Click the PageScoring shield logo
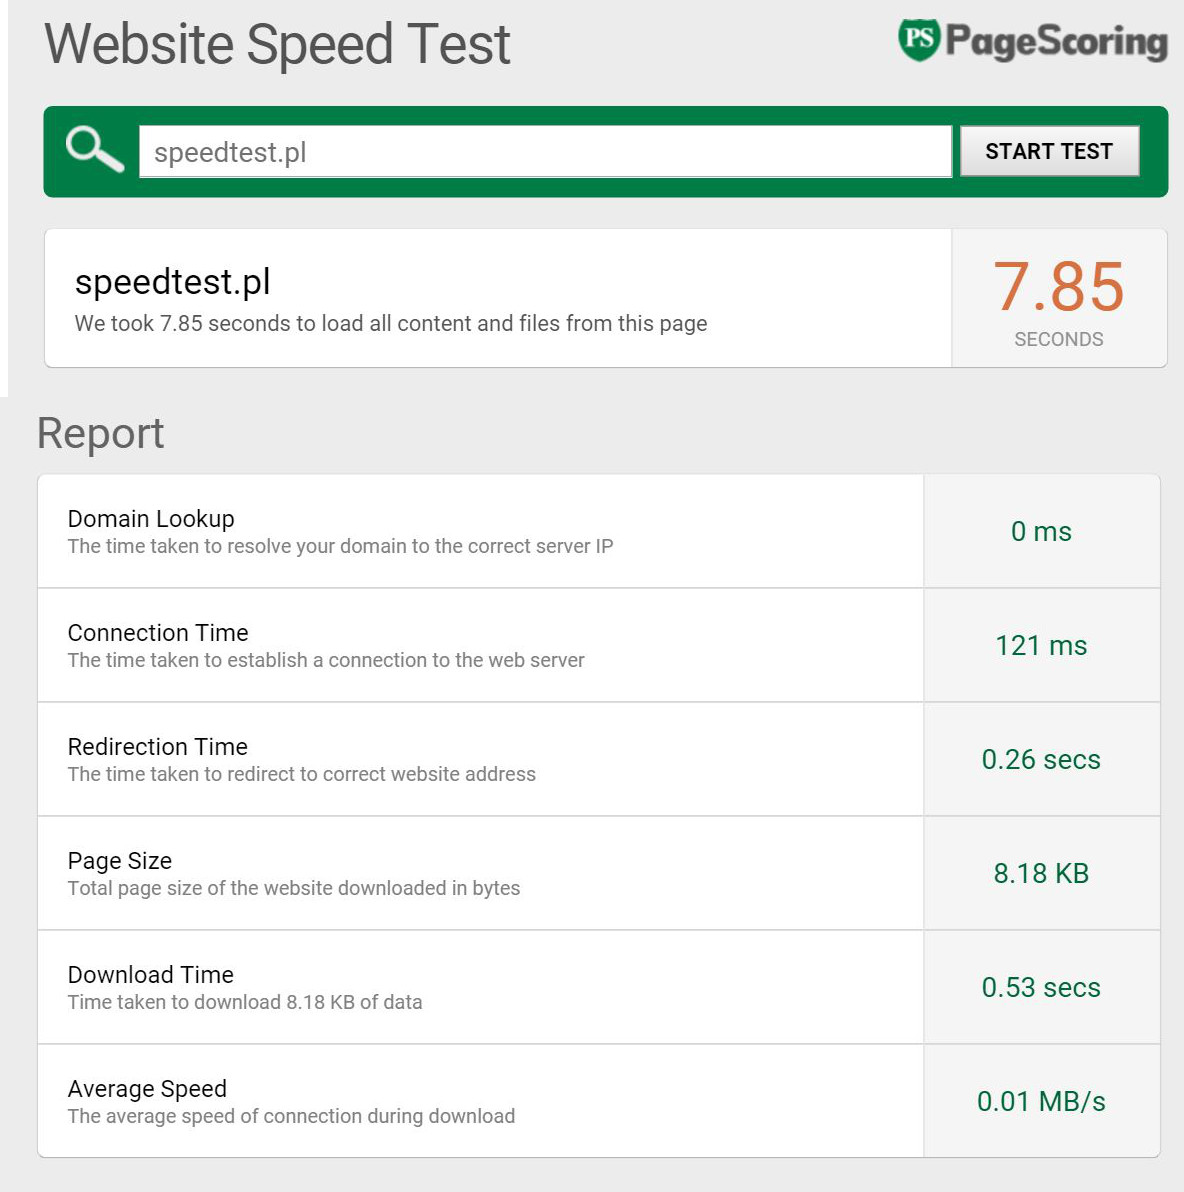Screen dimensions: 1184x1192 click(919, 39)
